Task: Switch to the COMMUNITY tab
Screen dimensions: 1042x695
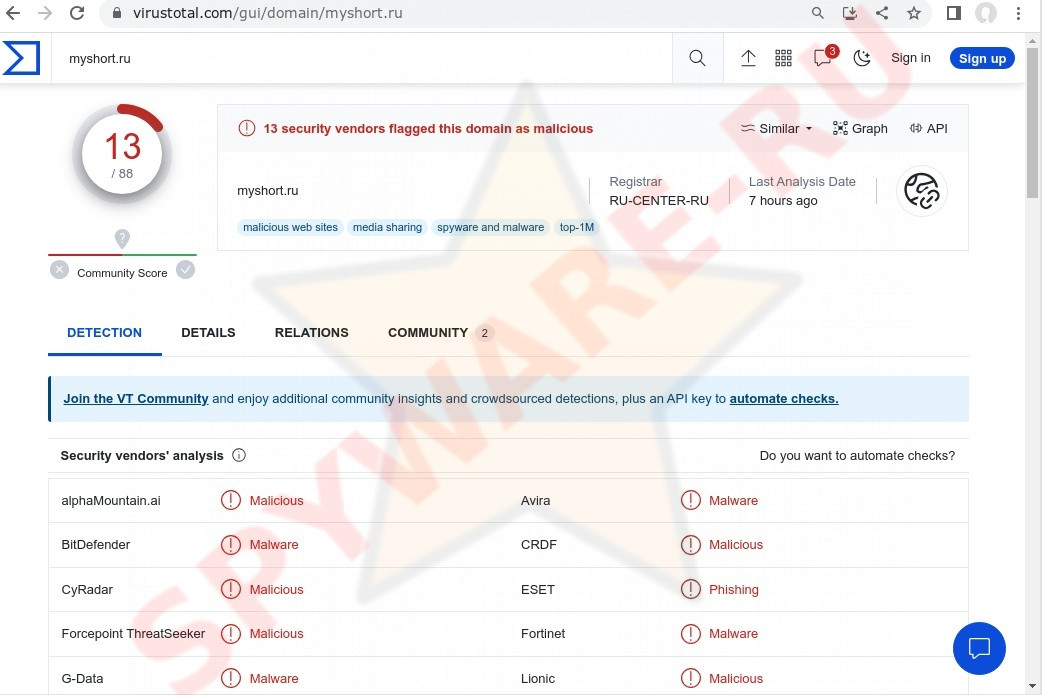Action: click(440, 333)
